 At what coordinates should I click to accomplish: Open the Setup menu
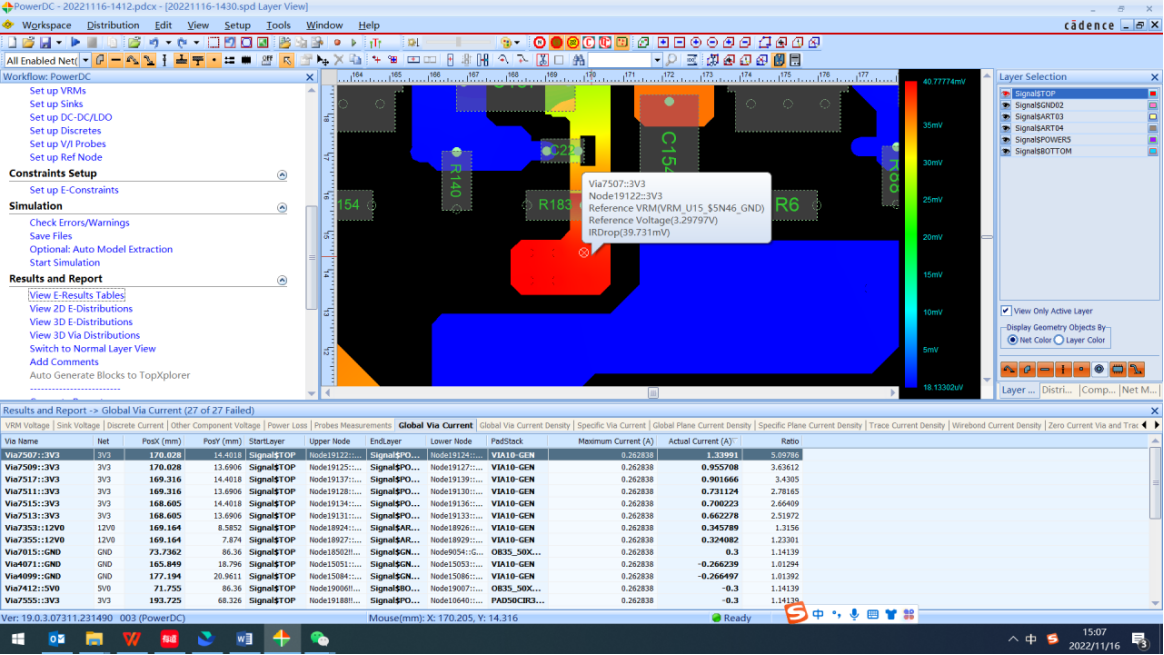[x=238, y=25]
